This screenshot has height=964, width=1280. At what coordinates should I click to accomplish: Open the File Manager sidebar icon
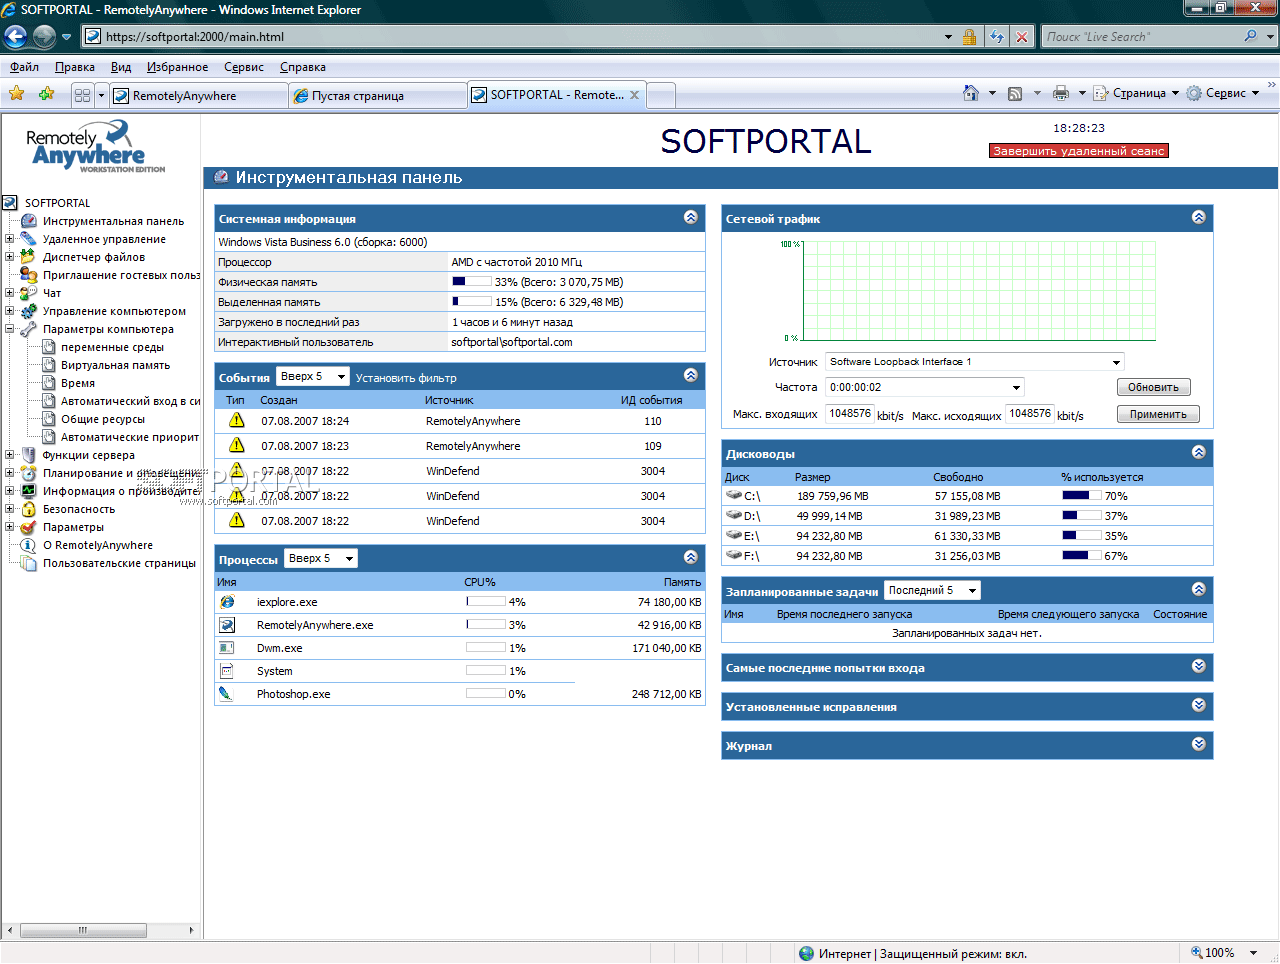click(x=28, y=257)
